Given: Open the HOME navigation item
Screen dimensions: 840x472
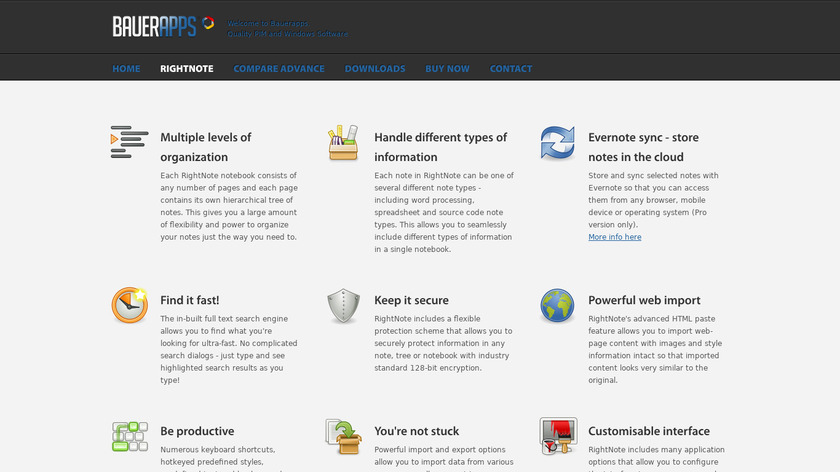Looking at the screenshot, I should [x=126, y=69].
